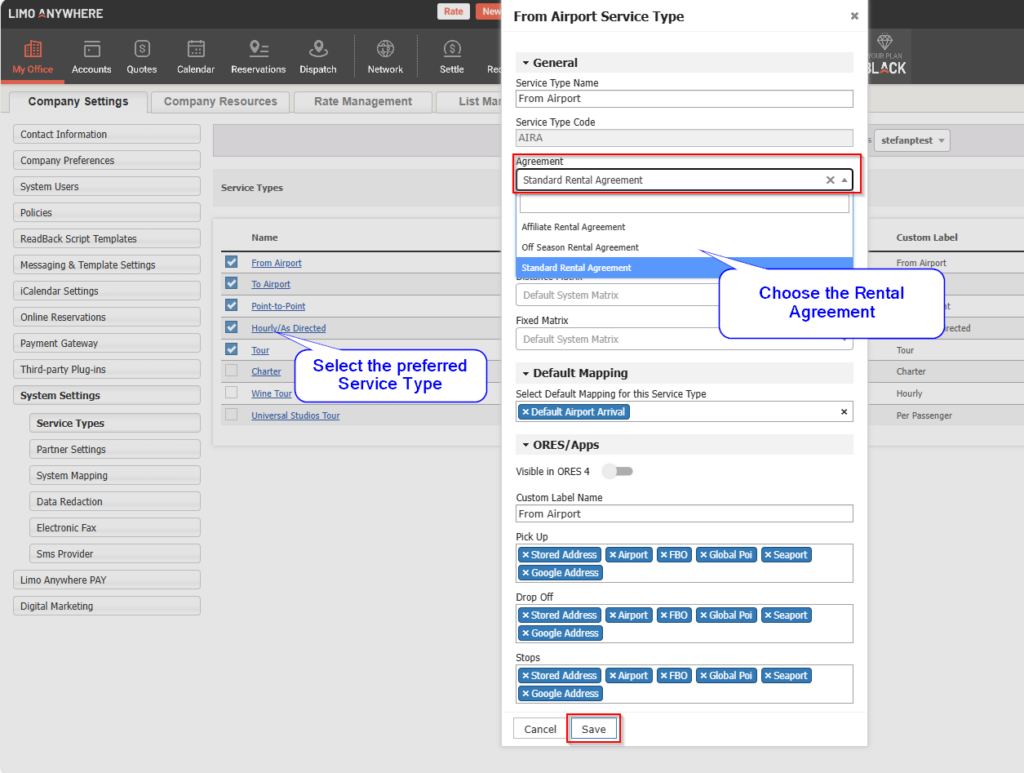Viewport: 1024px width, 773px height.
Task: Click the Service Type Name input field
Action: 684,99
